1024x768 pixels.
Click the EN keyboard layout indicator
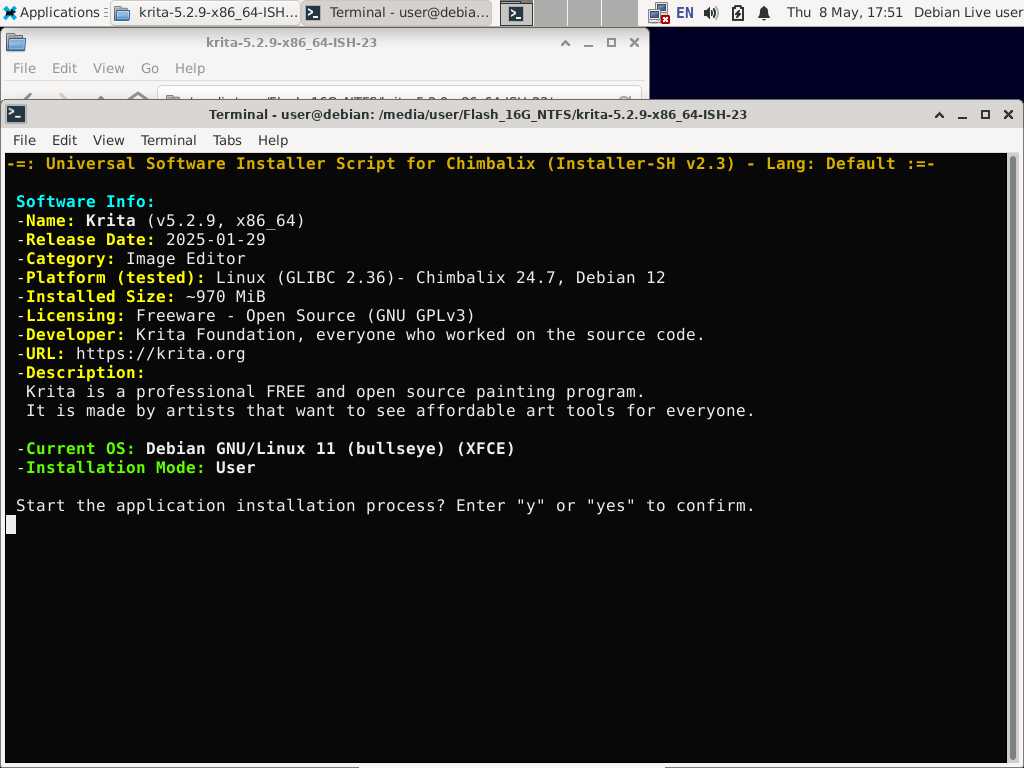click(684, 13)
